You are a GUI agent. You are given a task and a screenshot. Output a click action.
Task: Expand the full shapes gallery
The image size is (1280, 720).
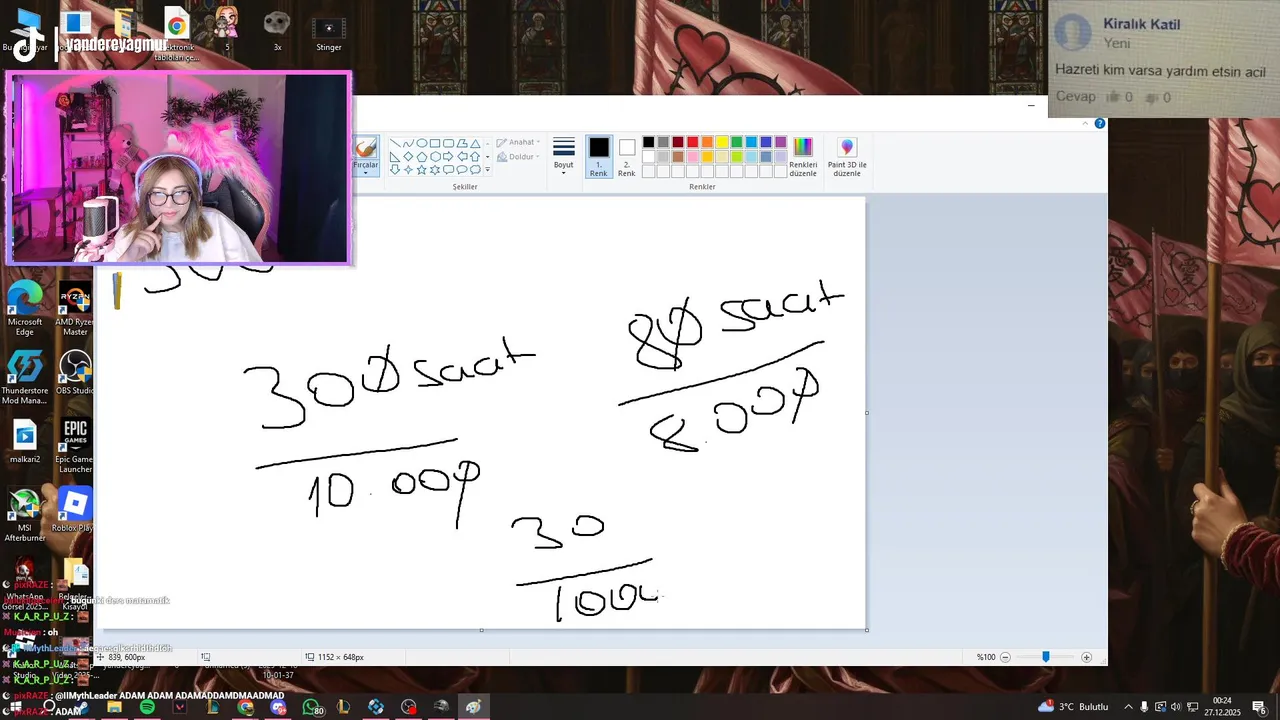click(x=488, y=169)
